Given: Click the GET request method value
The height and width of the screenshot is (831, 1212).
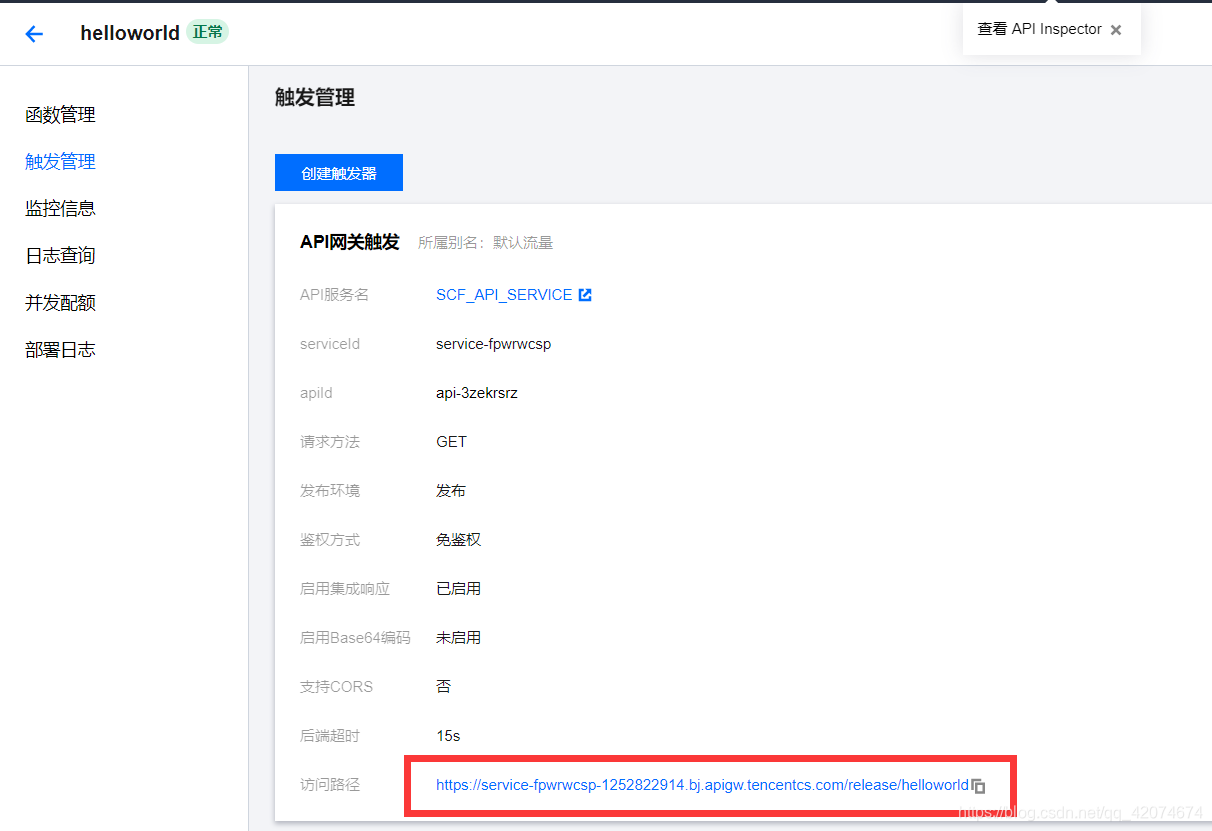Looking at the screenshot, I should (x=451, y=441).
